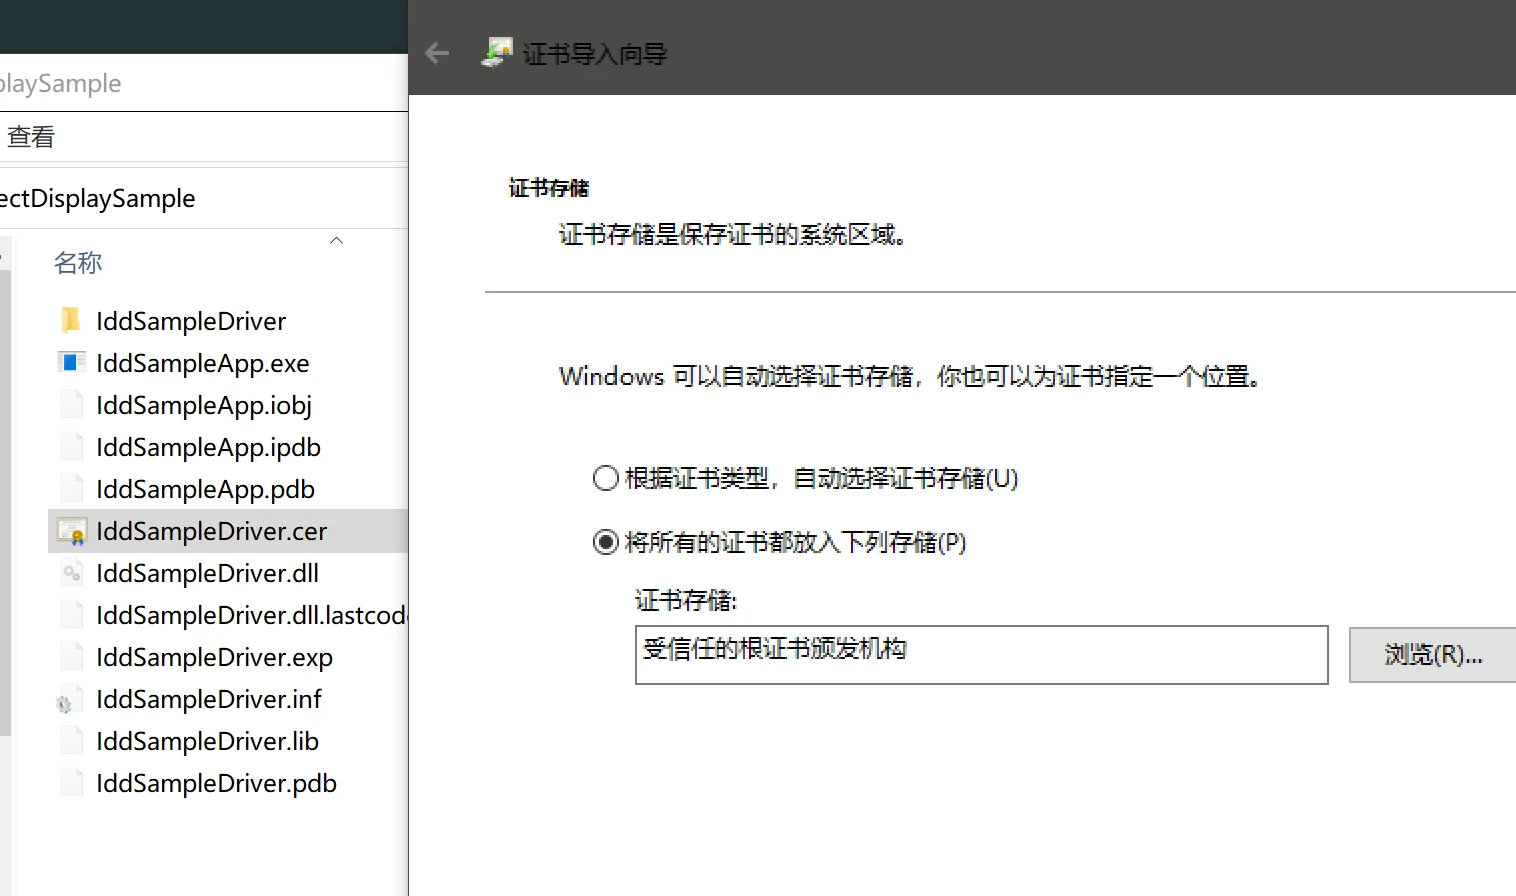Select place all certificates in store (P)
The width and height of the screenshot is (1516, 896).
click(606, 542)
